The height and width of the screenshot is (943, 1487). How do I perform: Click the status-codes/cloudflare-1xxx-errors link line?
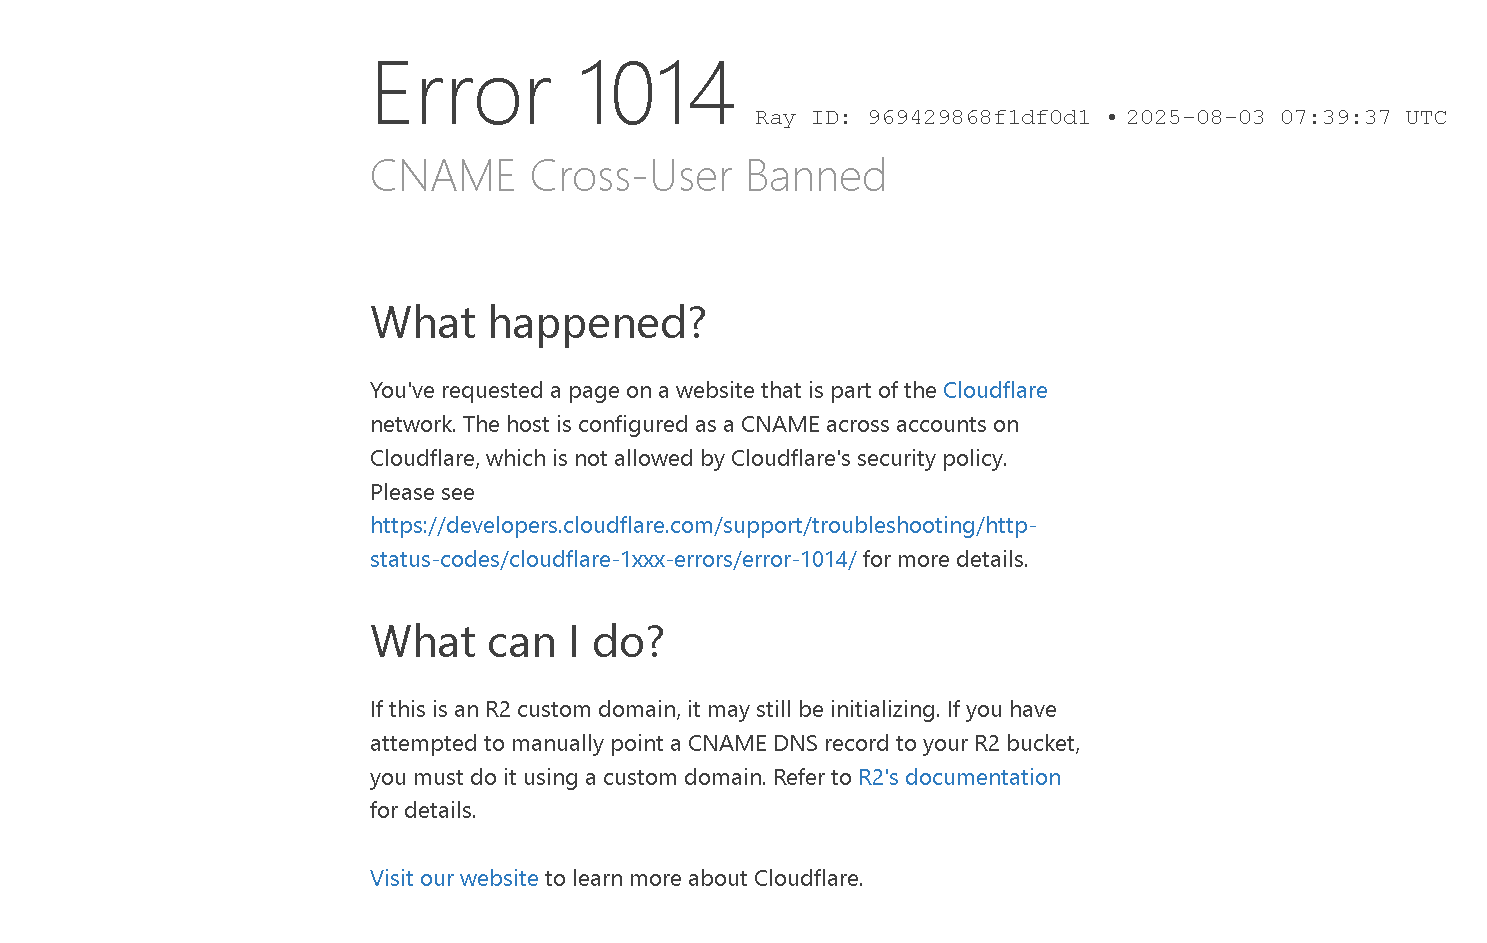click(x=613, y=559)
